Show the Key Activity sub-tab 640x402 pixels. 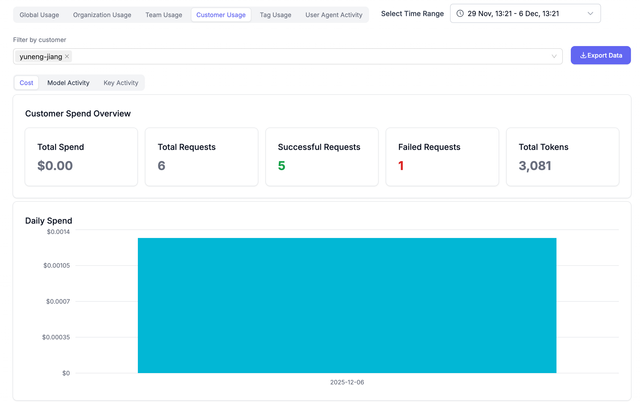121,83
